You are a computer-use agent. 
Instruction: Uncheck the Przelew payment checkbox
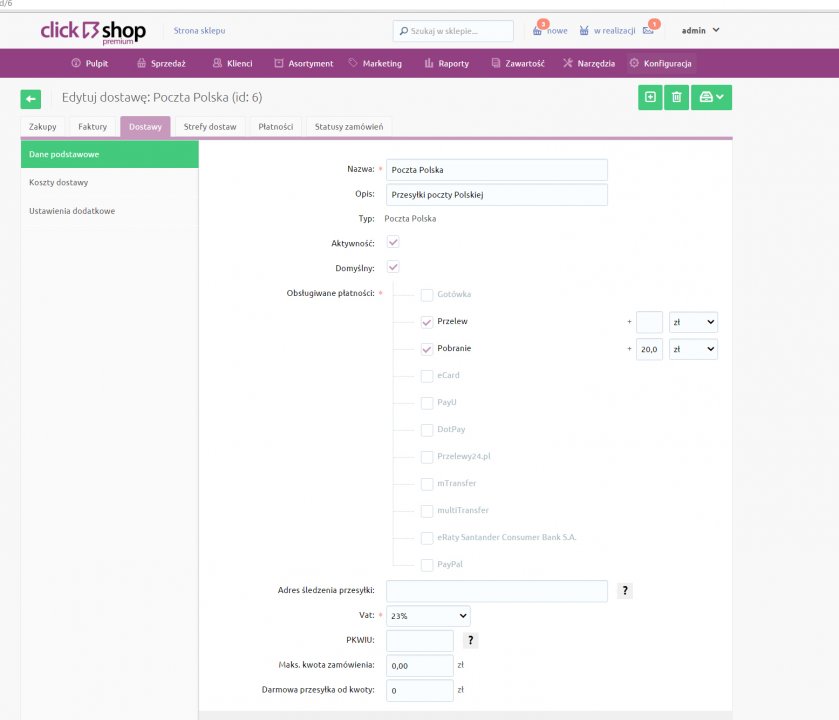426,322
